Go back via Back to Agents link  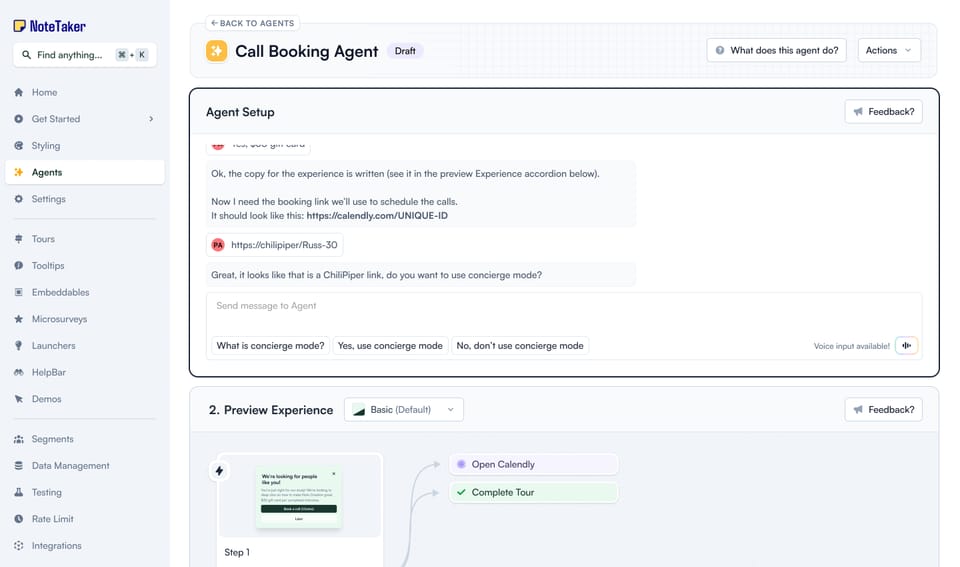(x=252, y=23)
